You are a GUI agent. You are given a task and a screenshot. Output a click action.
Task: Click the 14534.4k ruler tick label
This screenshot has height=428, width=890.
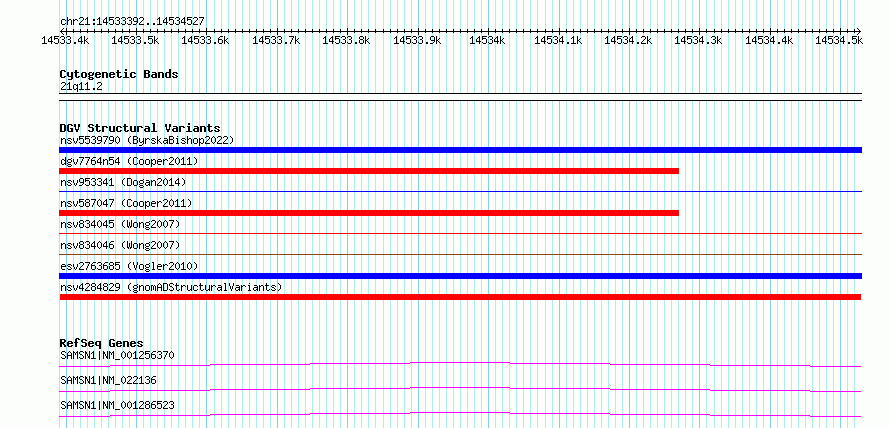(769, 40)
